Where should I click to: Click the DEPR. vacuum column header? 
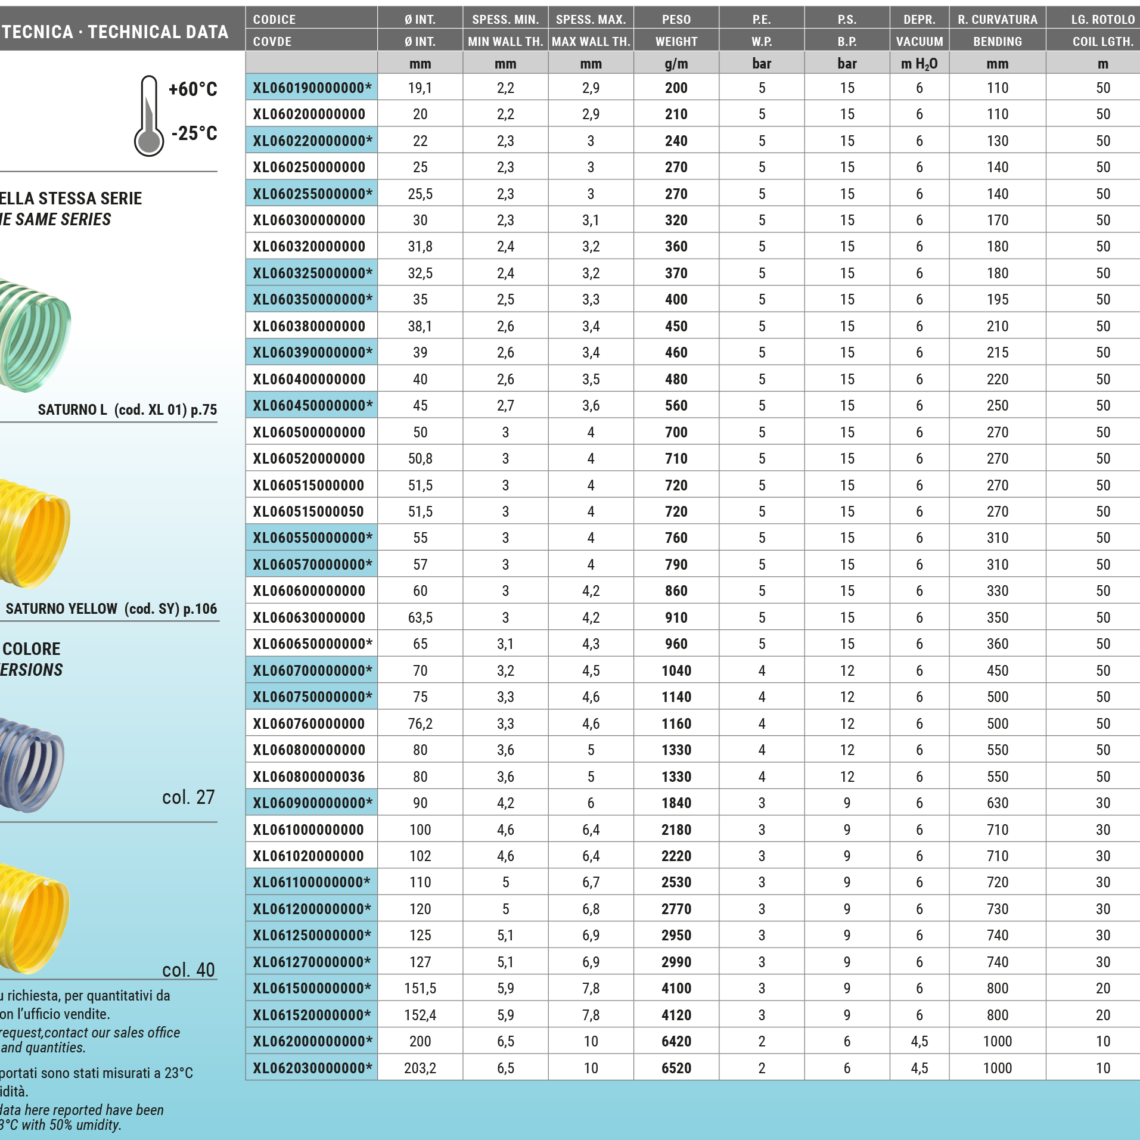919,19
